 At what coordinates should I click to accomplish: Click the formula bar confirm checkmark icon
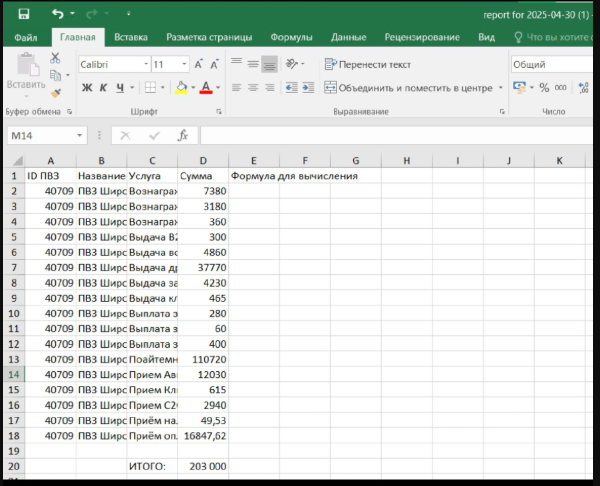[x=154, y=135]
